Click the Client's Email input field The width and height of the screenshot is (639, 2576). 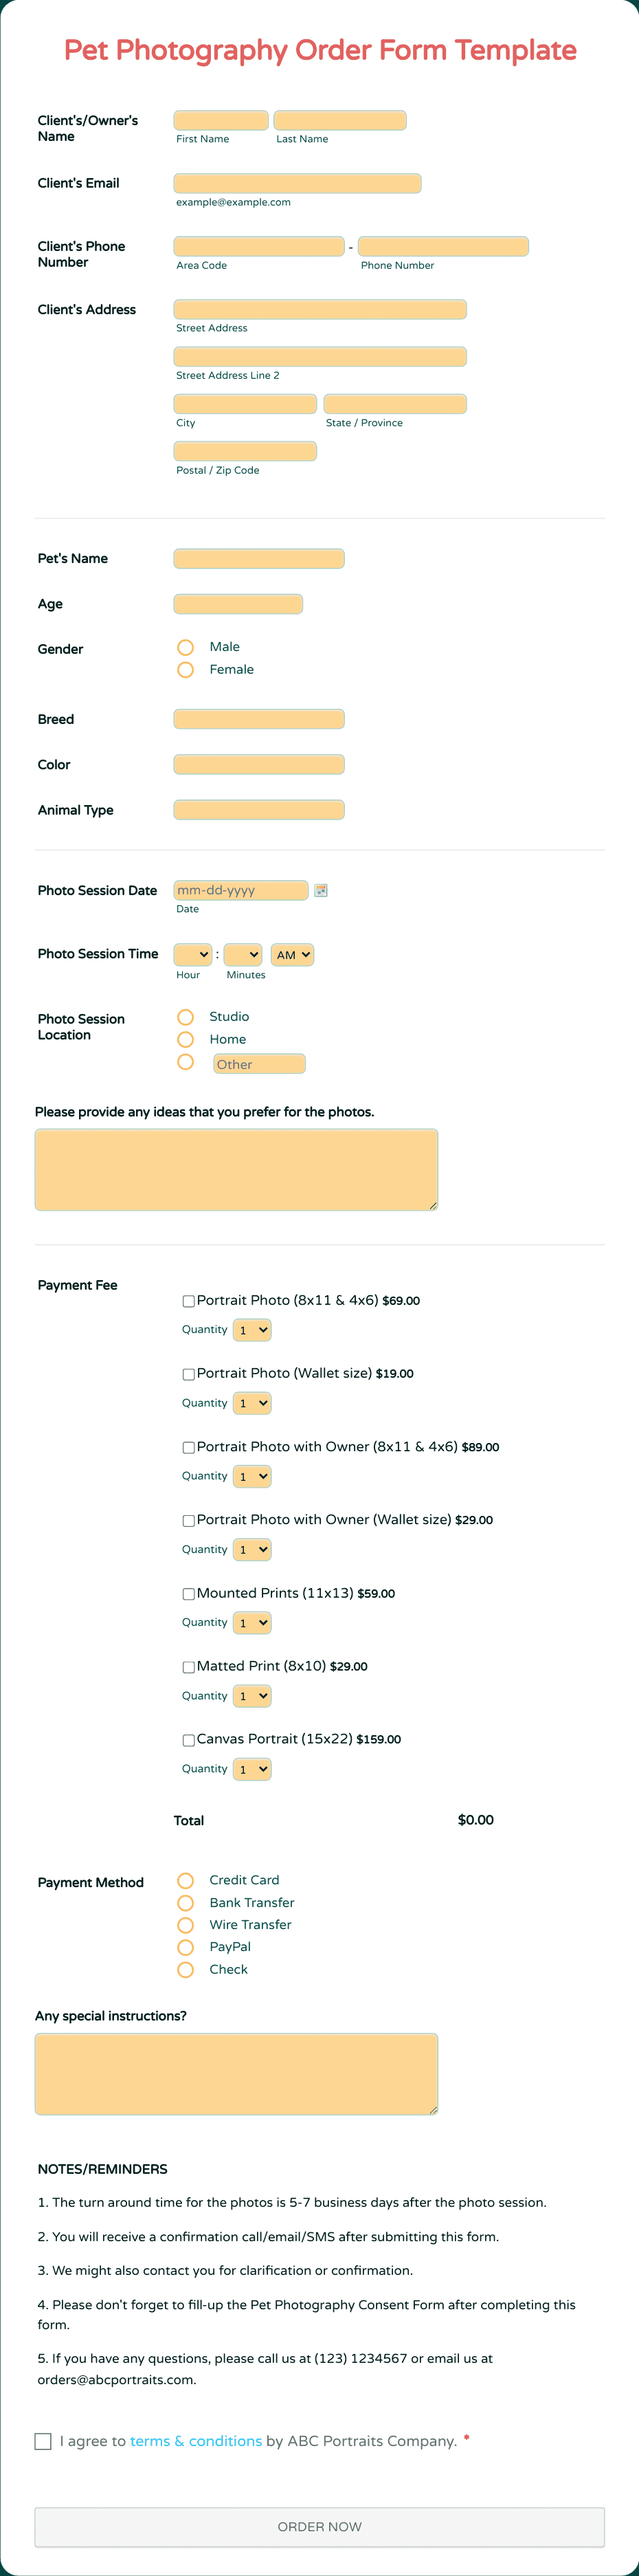[x=296, y=183]
